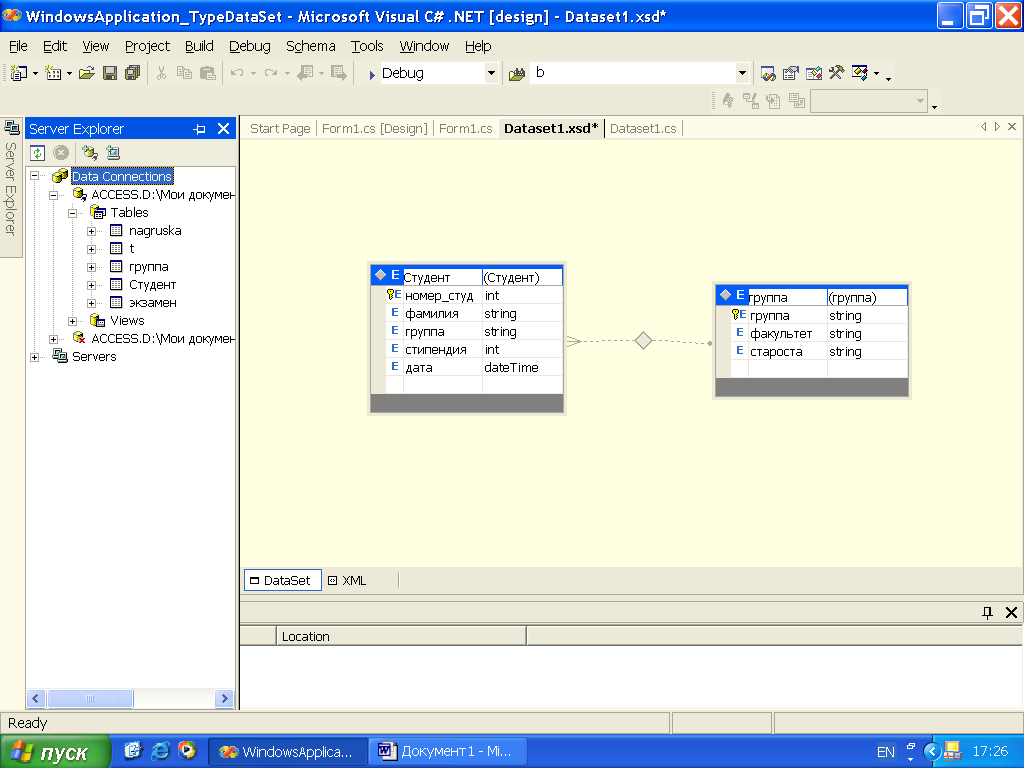This screenshot has height=768, width=1024.
Task: Expand the Views node in Server Explorer
Action: coord(73,321)
